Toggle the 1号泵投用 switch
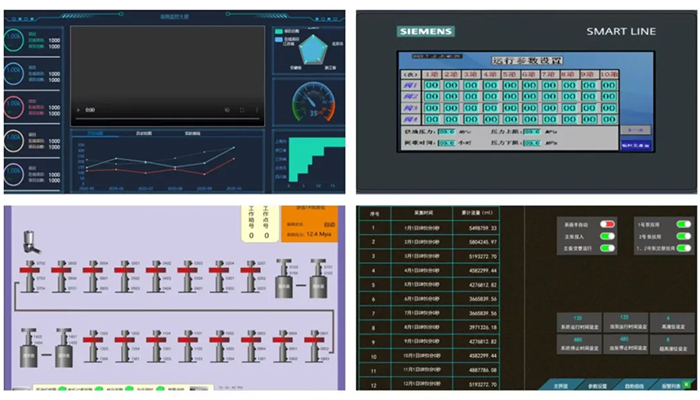Viewport: 700px width, 400px height. click(683, 224)
